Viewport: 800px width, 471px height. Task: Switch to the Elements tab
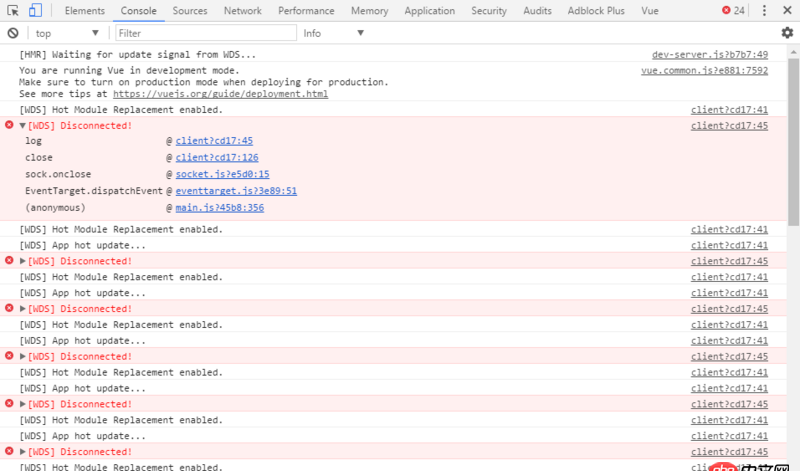tap(85, 11)
